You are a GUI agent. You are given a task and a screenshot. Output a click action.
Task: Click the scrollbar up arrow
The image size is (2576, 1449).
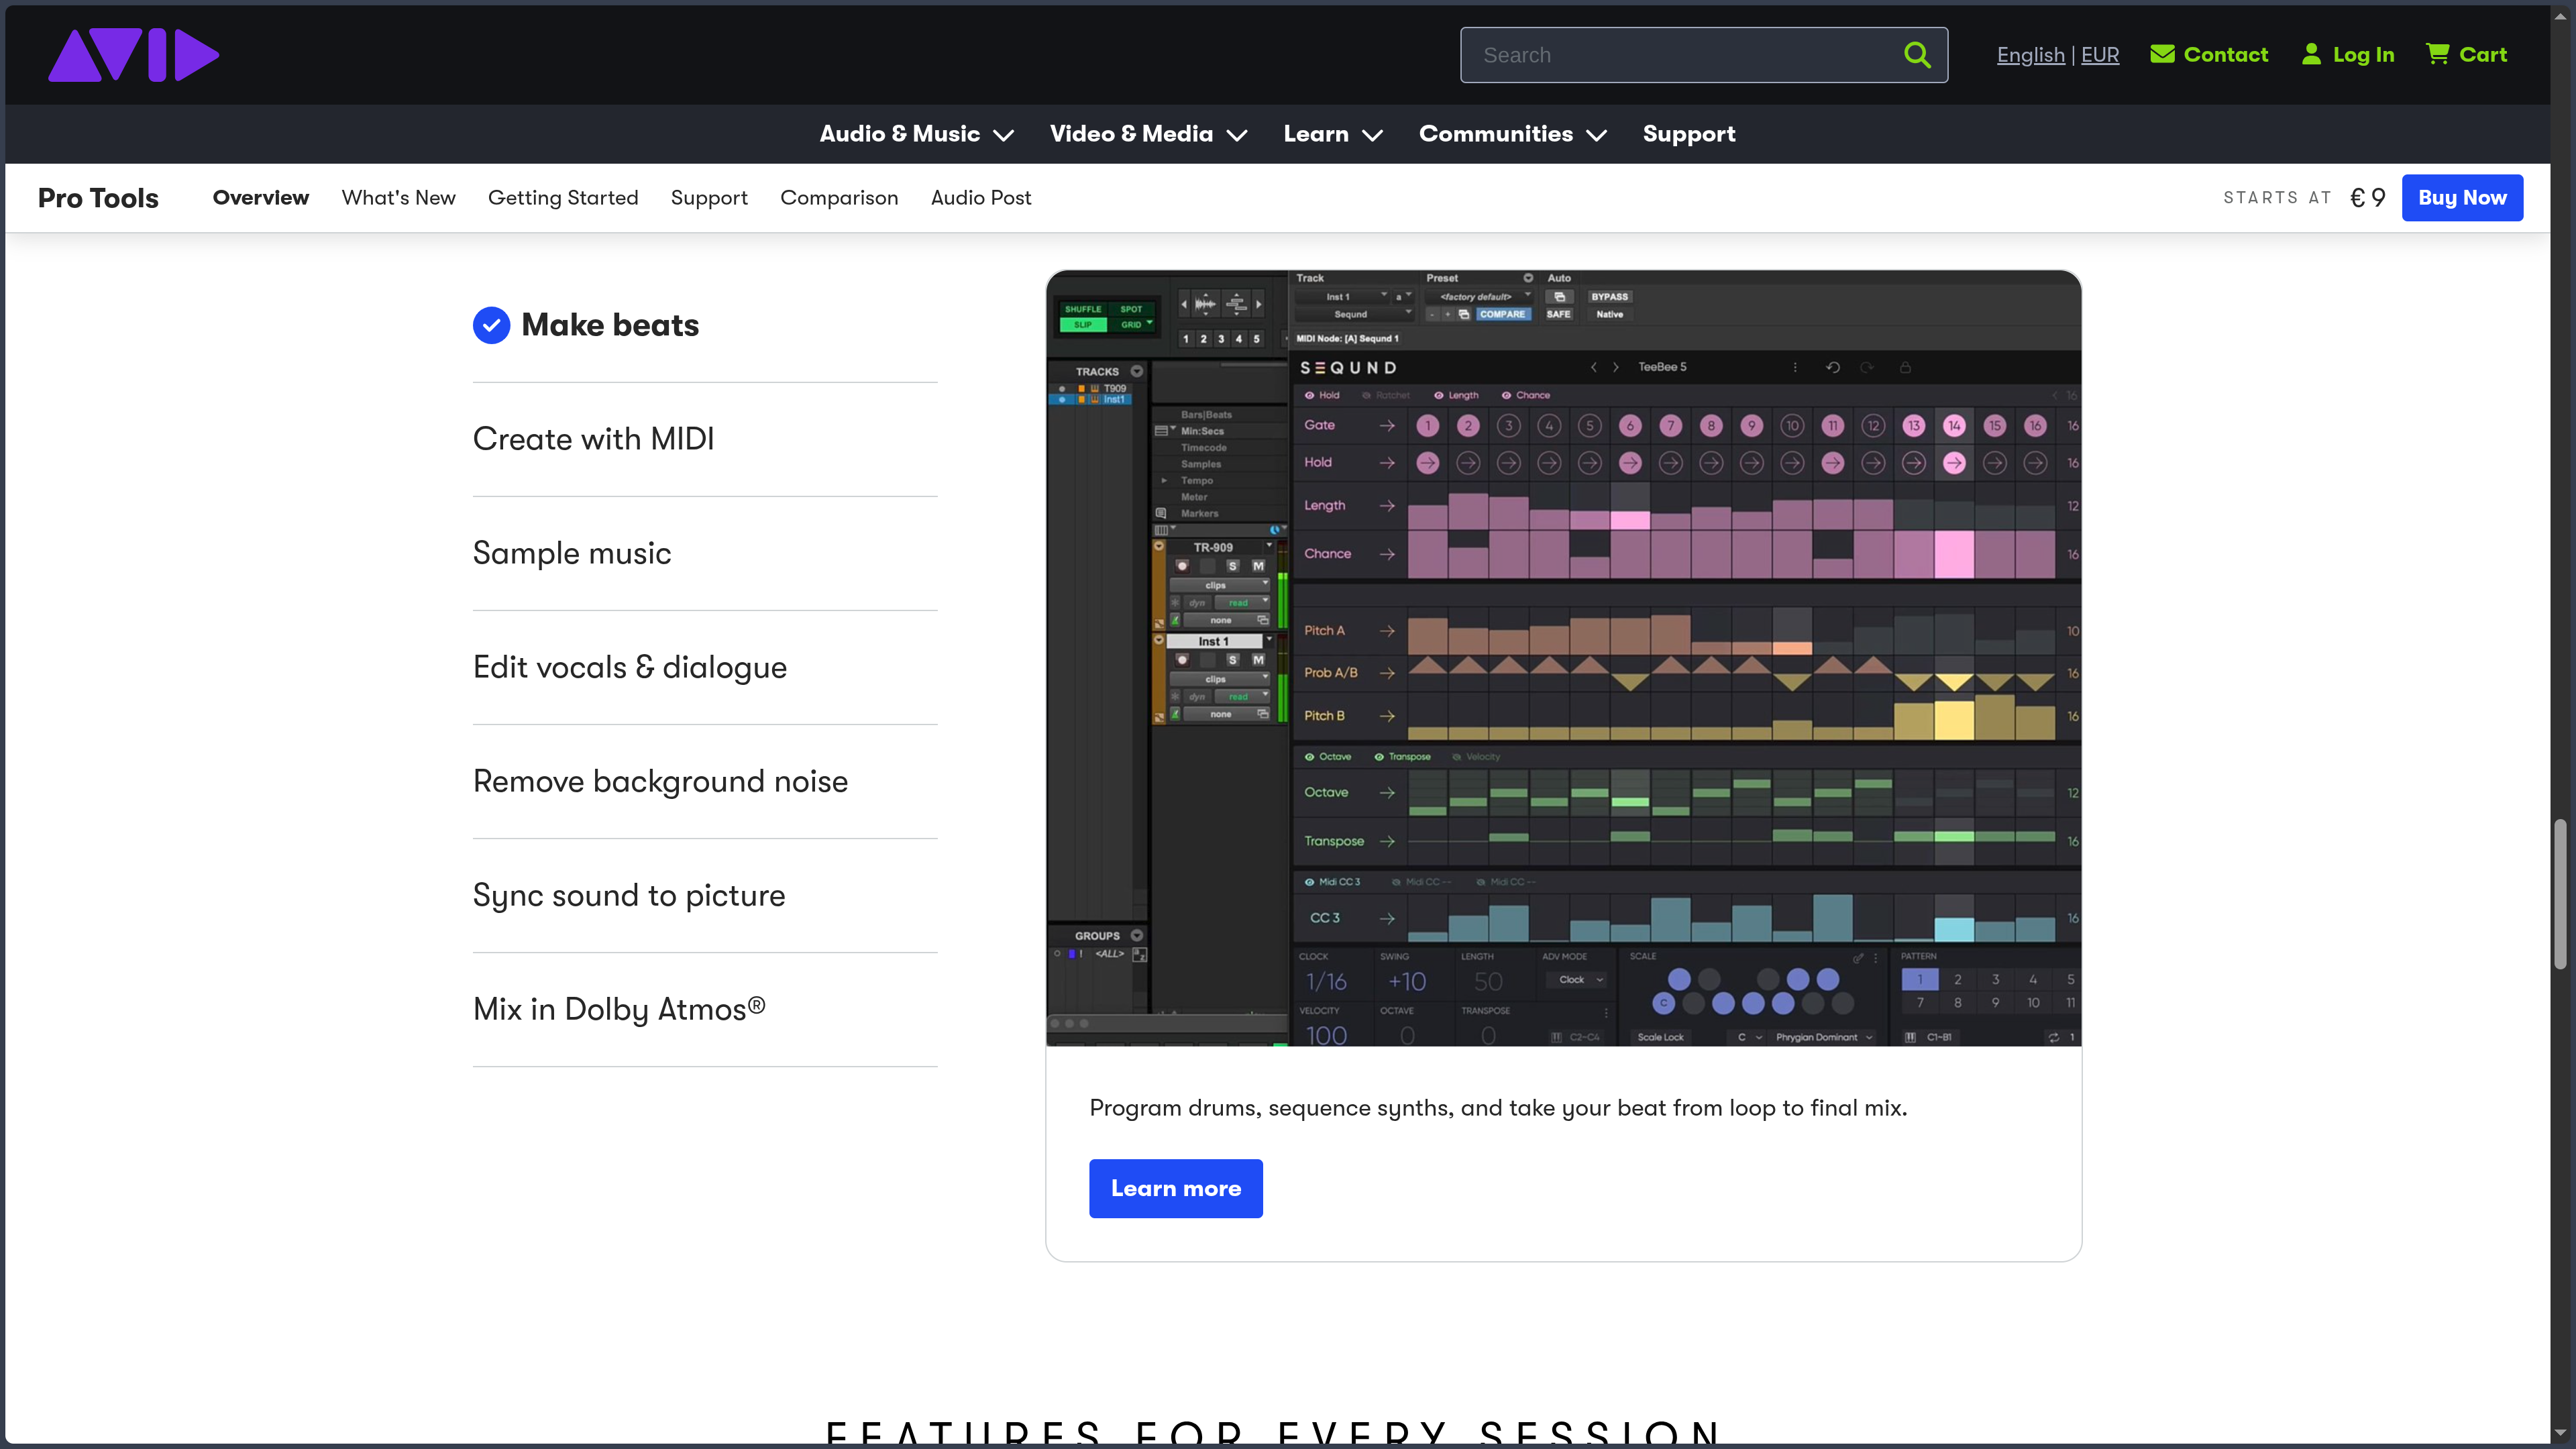[2560, 16]
